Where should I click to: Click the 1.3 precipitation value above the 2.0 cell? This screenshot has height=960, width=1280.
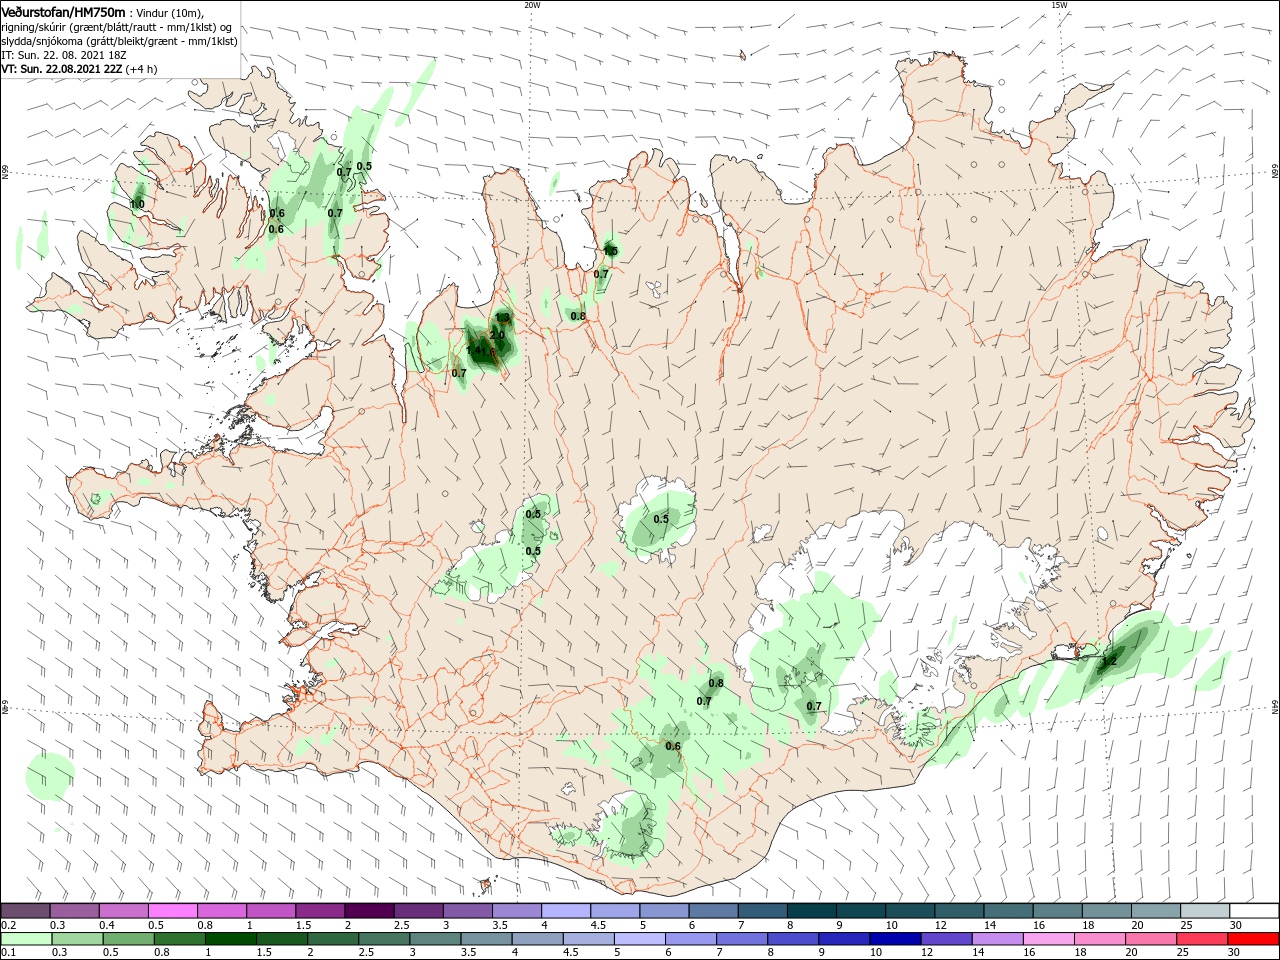click(x=503, y=317)
